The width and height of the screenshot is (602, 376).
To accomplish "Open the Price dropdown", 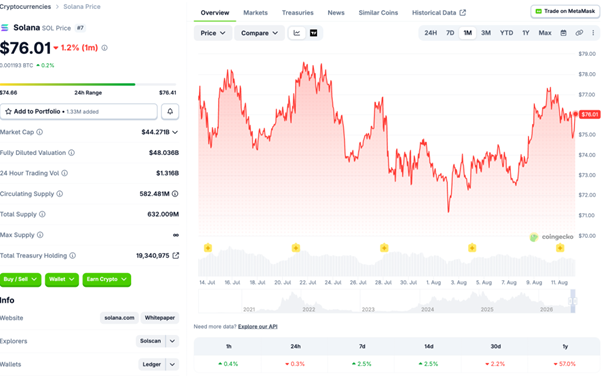I will pyautogui.click(x=213, y=33).
